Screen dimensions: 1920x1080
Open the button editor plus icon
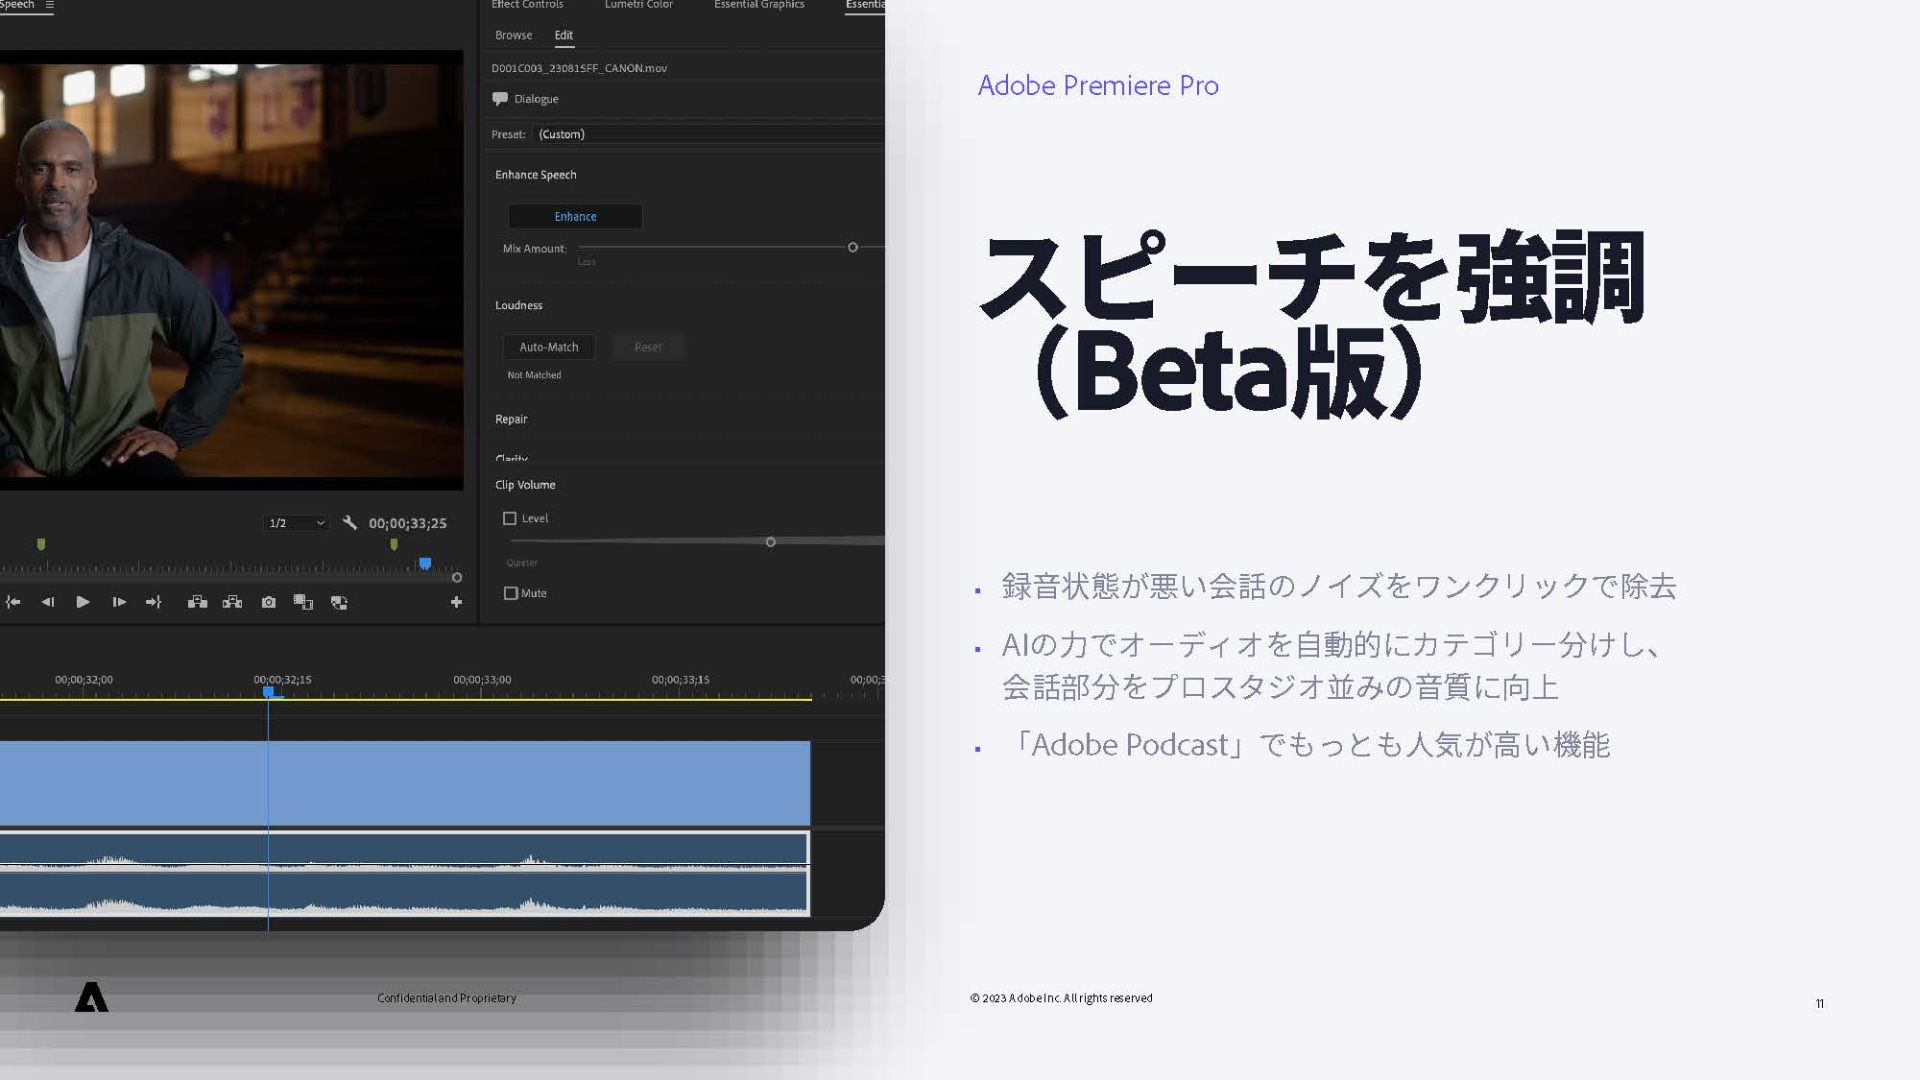pos(456,602)
